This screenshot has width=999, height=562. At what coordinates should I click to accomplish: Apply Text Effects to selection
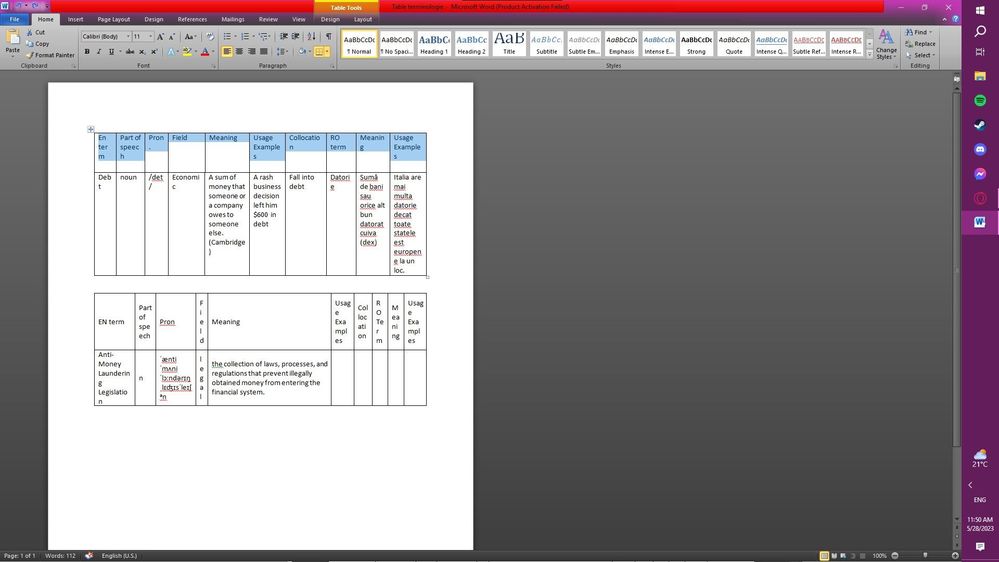(x=171, y=52)
